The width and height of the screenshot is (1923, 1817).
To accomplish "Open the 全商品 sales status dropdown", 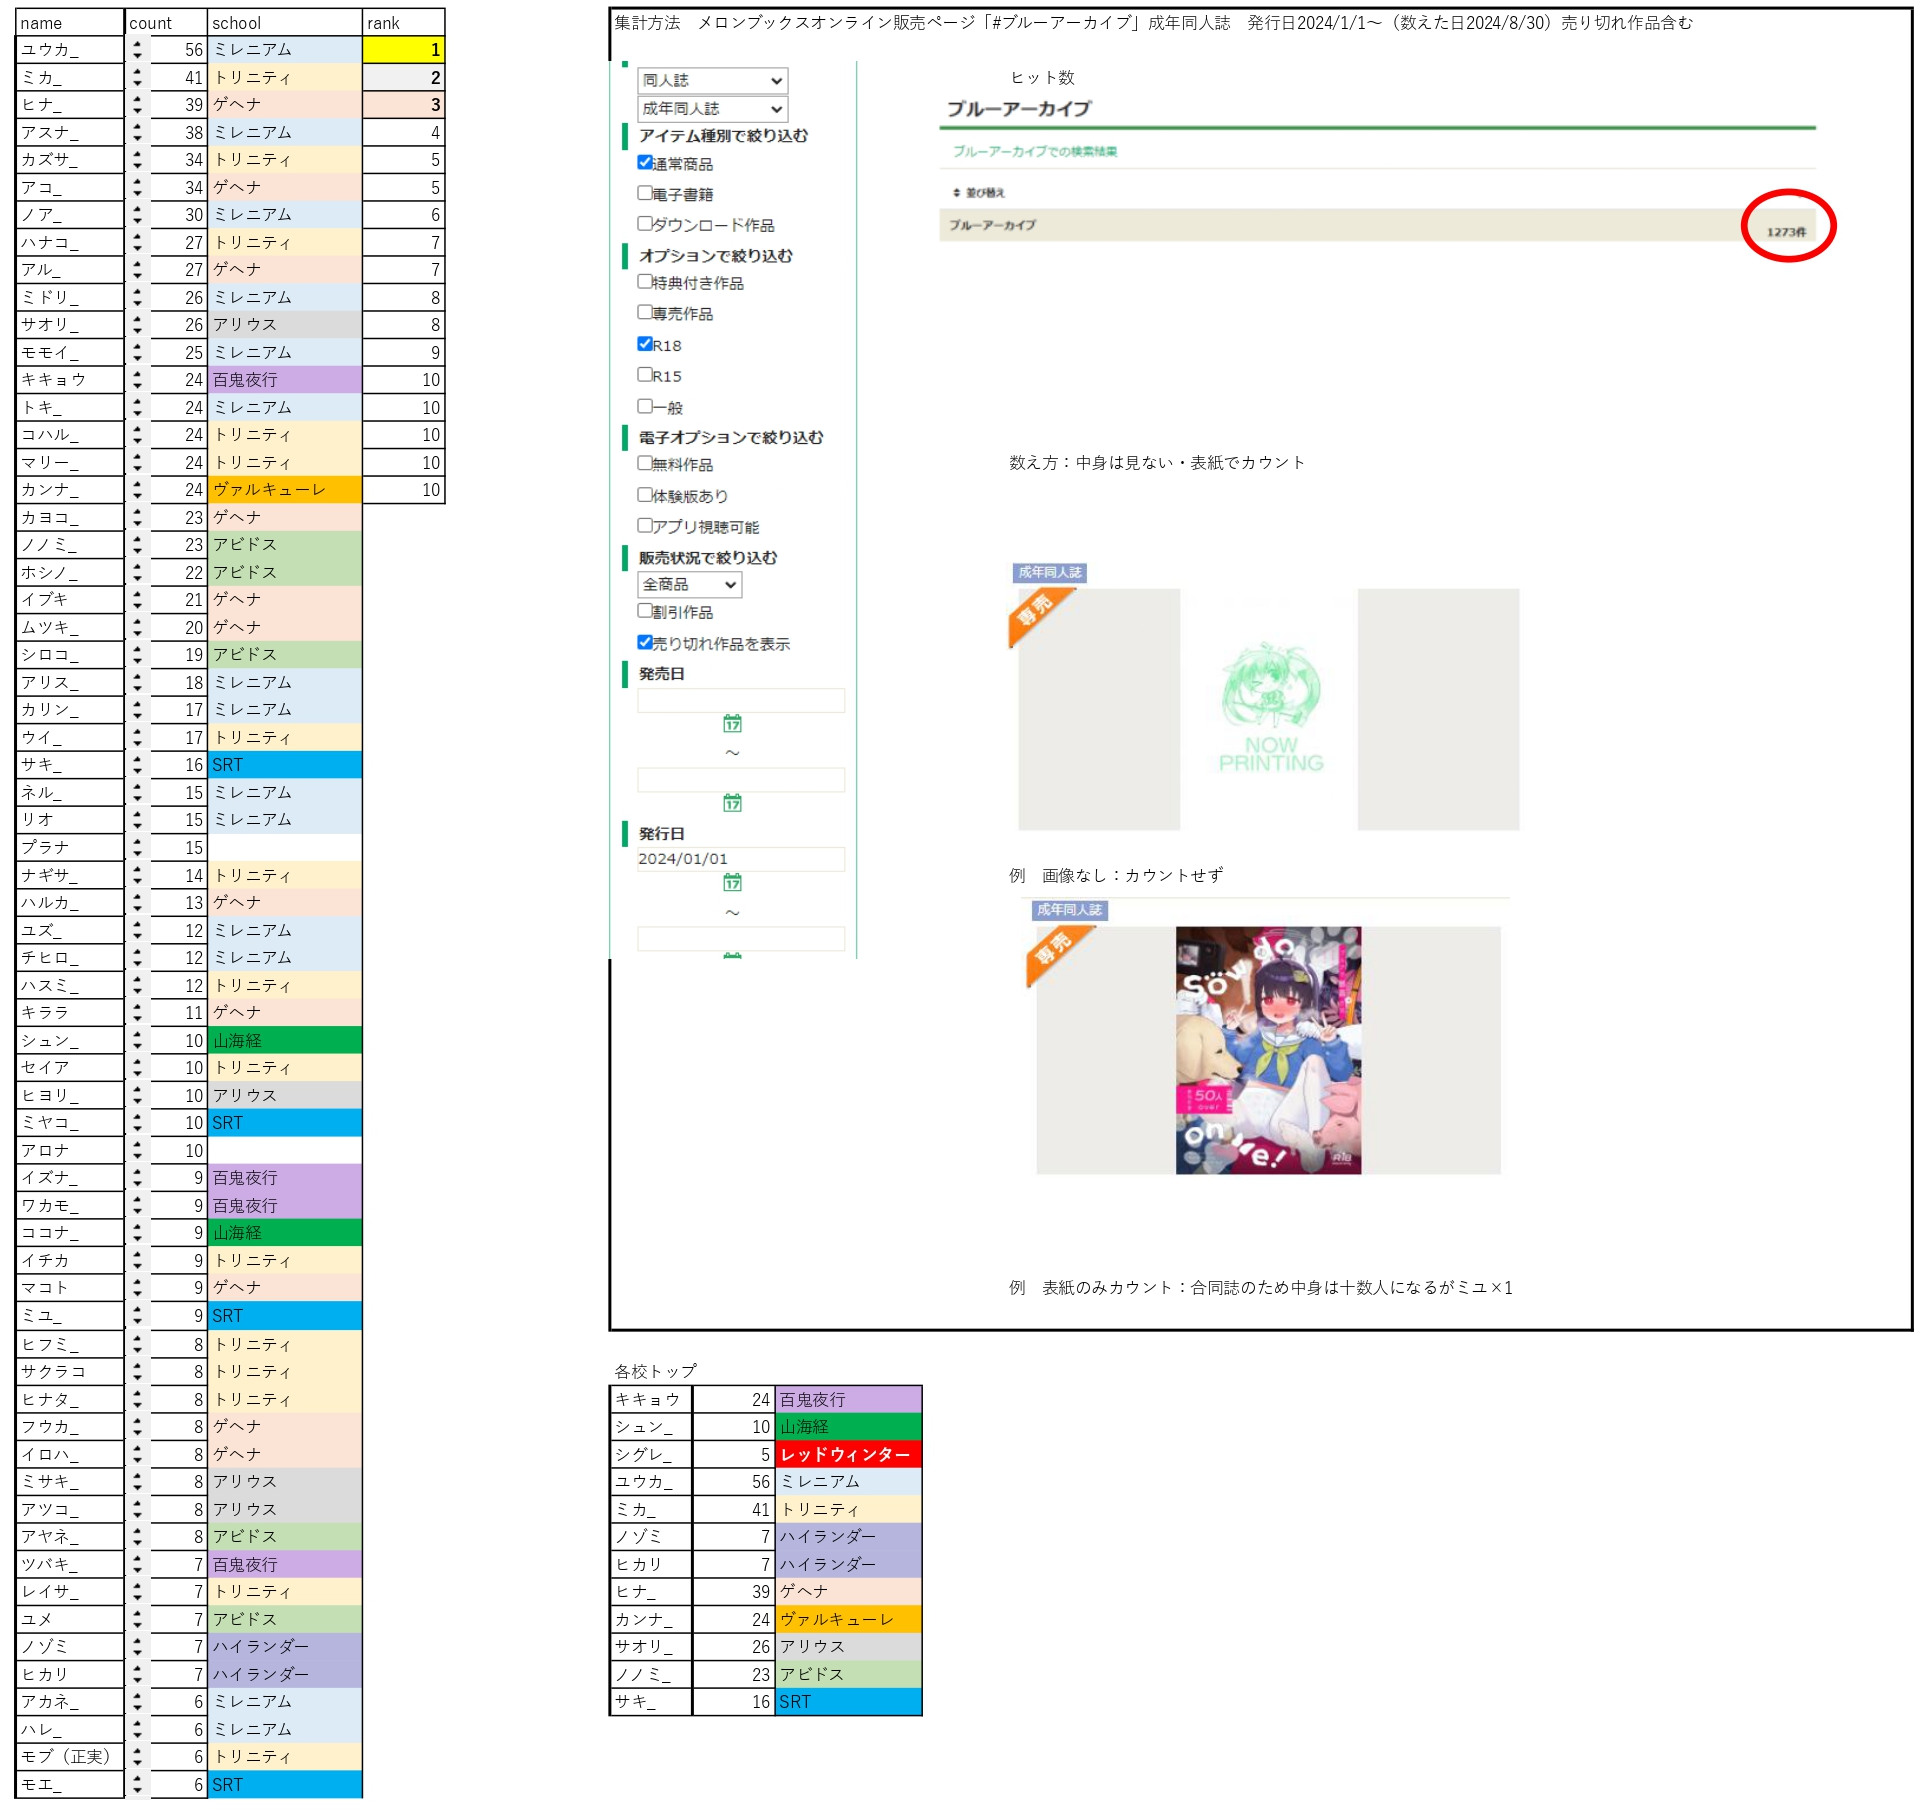I will (x=689, y=584).
